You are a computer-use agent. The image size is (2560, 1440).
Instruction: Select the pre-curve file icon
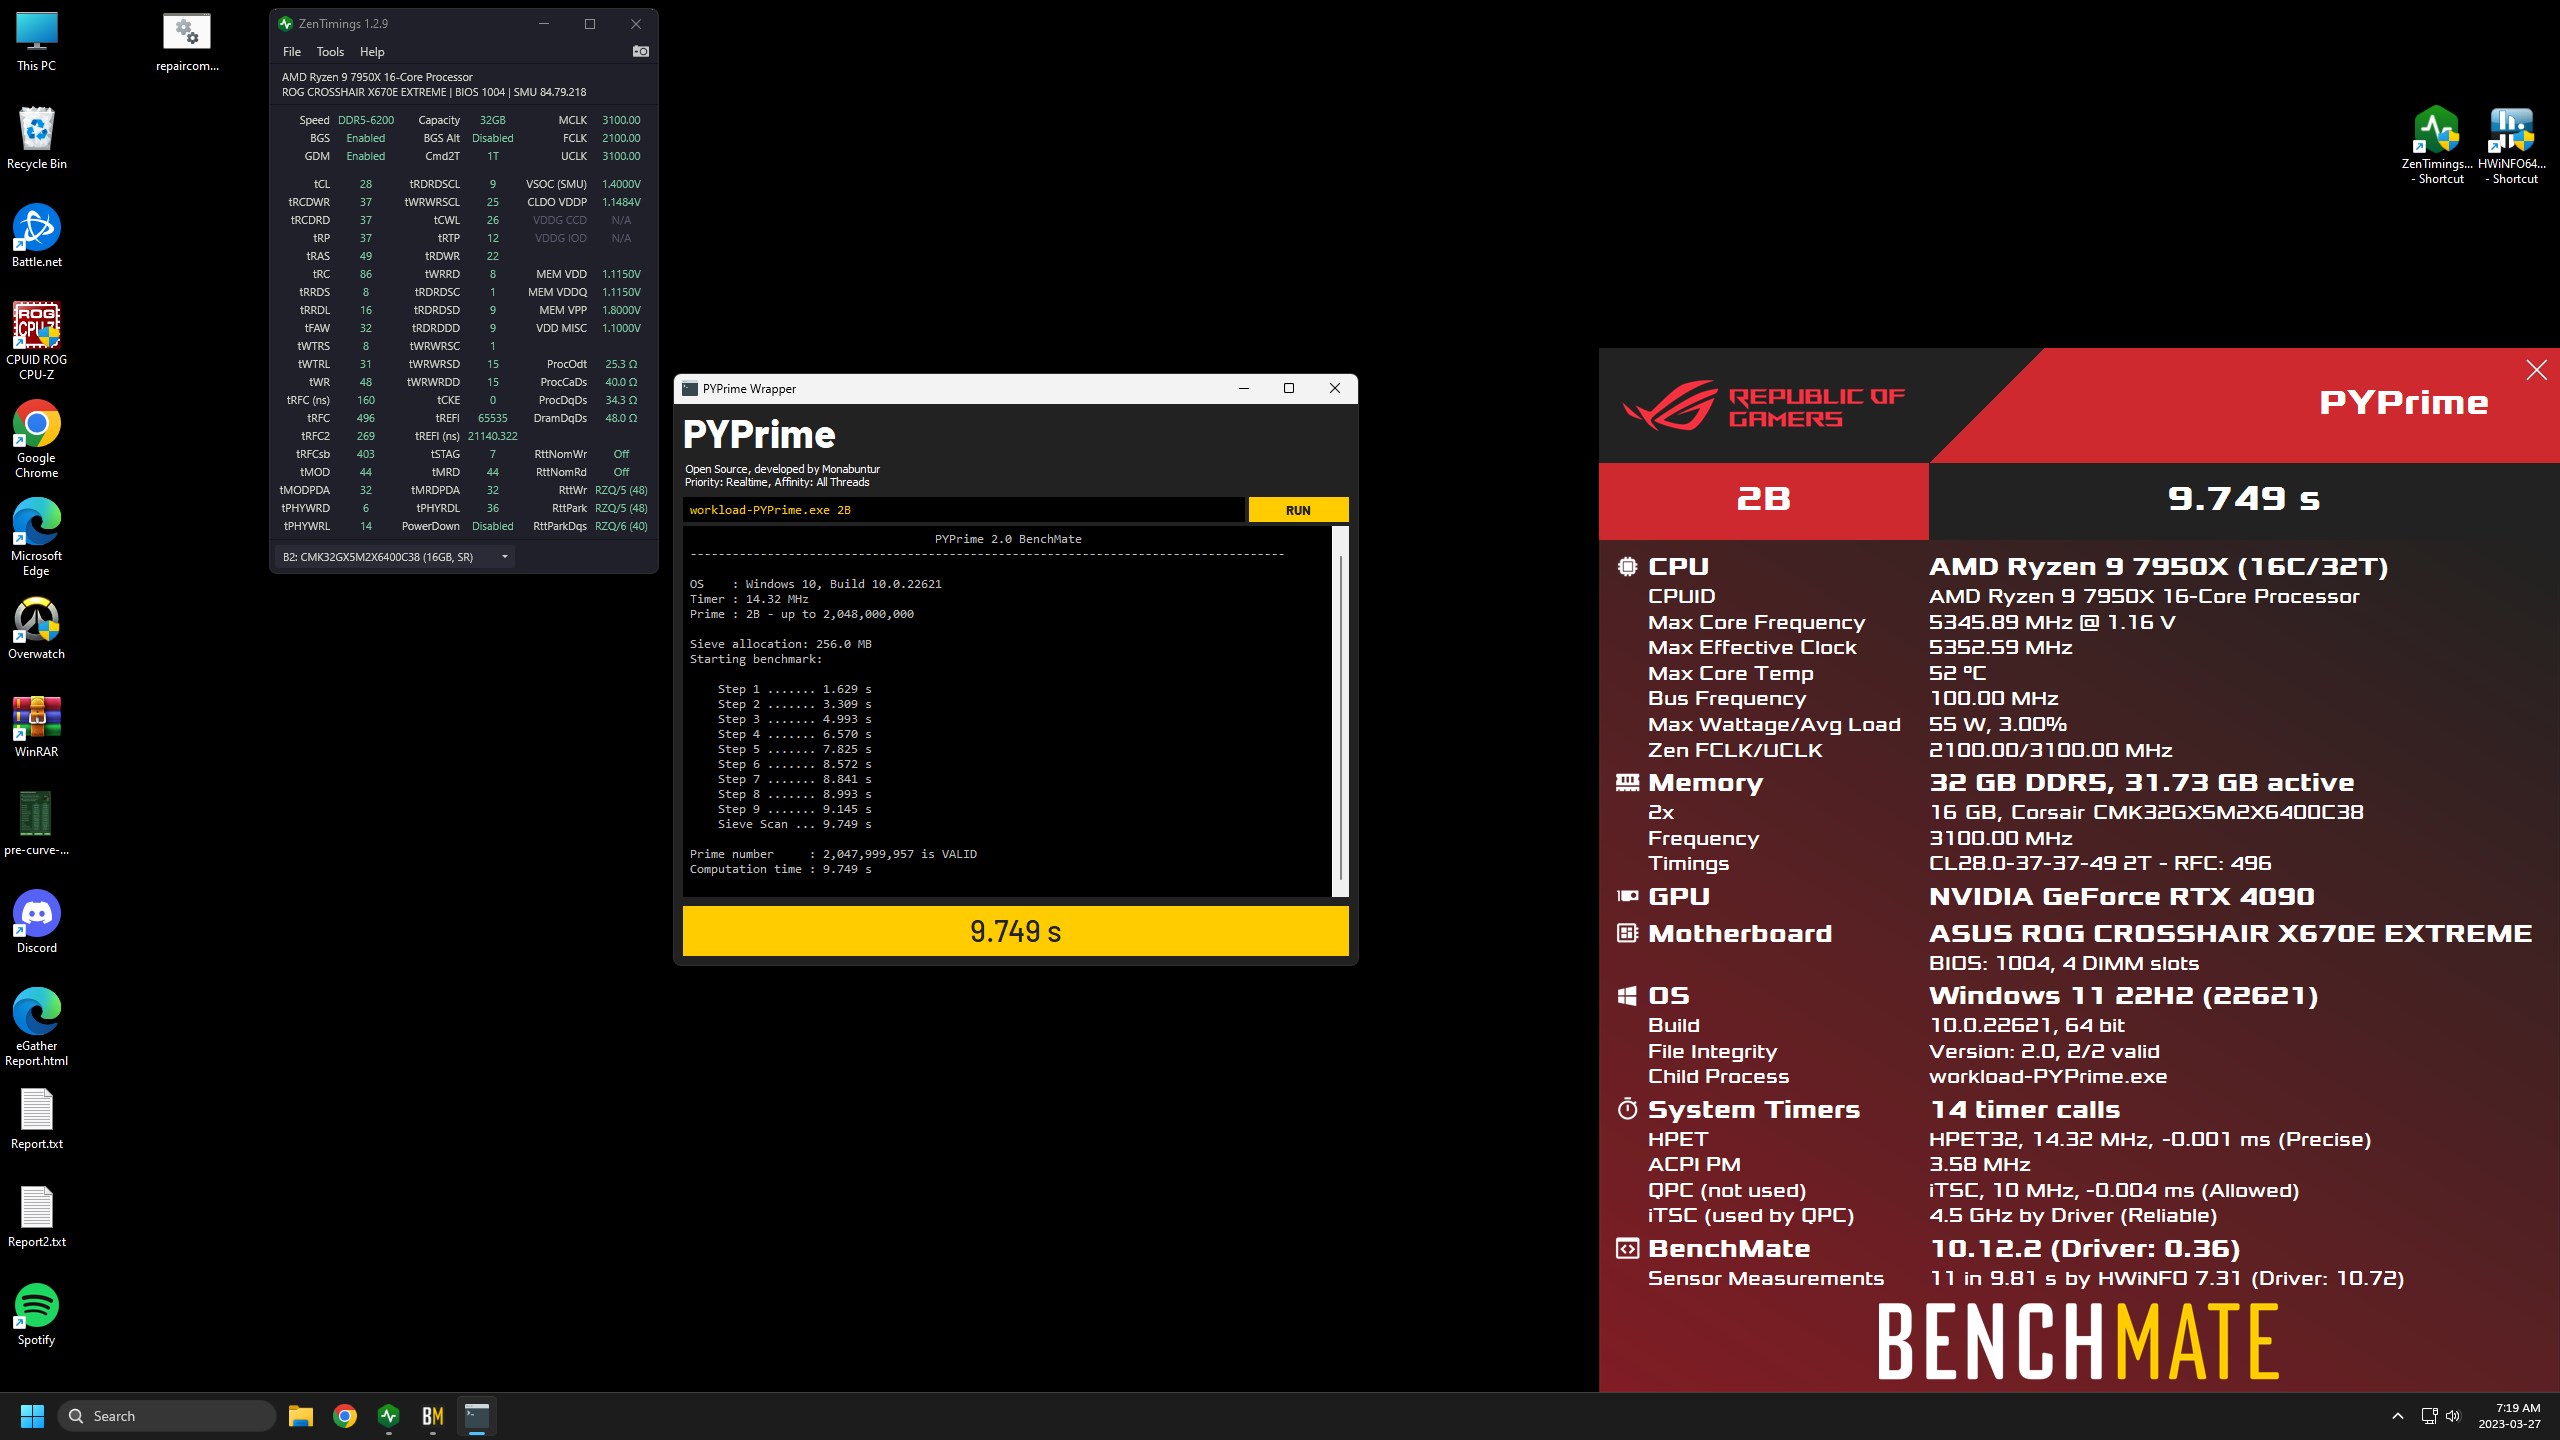(37, 824)
